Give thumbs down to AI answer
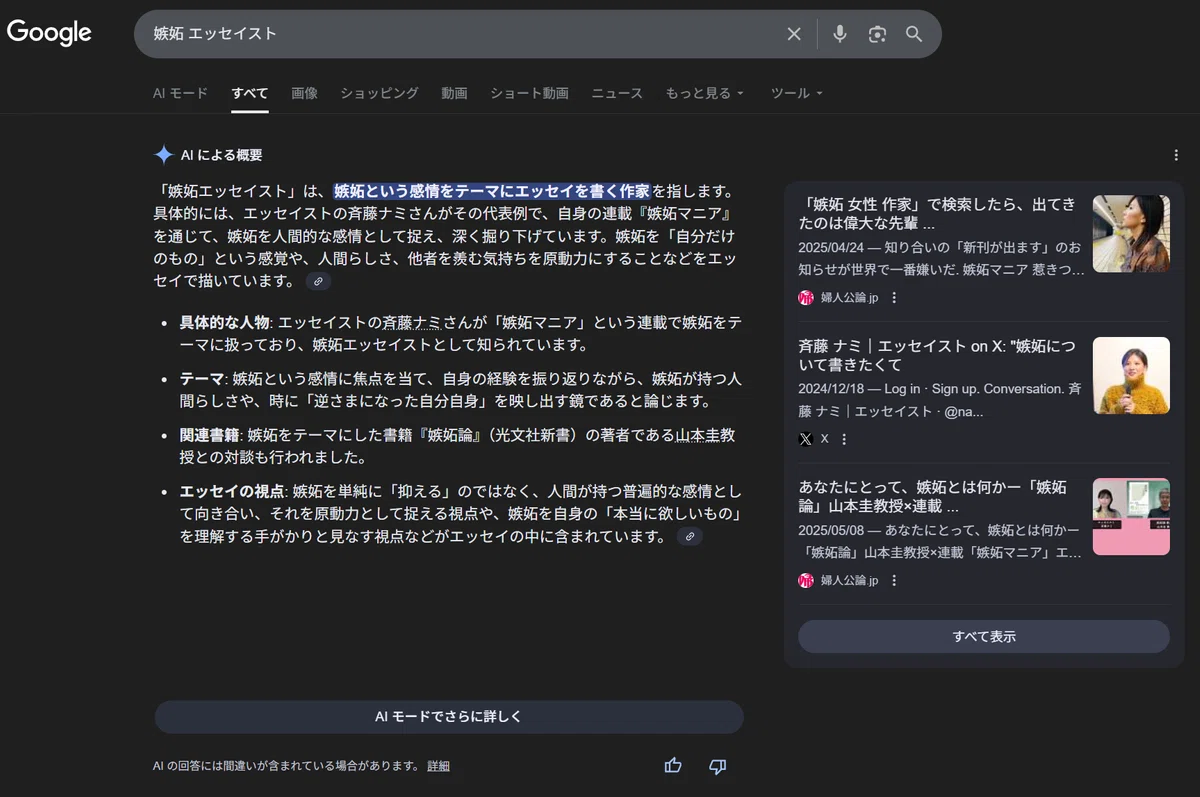Screen dimensions: 1200x797 tap(717, 766)
